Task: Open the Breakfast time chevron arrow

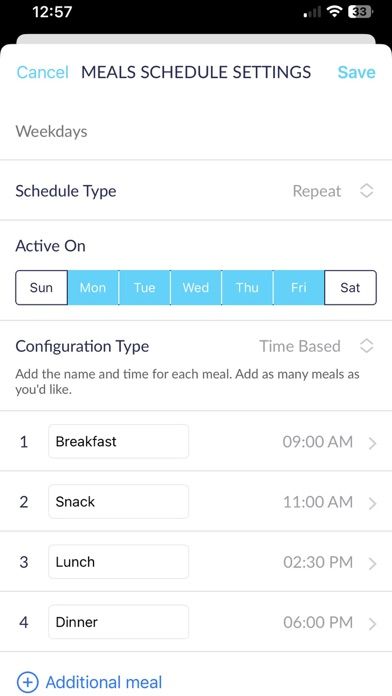Action: point(372,443)
